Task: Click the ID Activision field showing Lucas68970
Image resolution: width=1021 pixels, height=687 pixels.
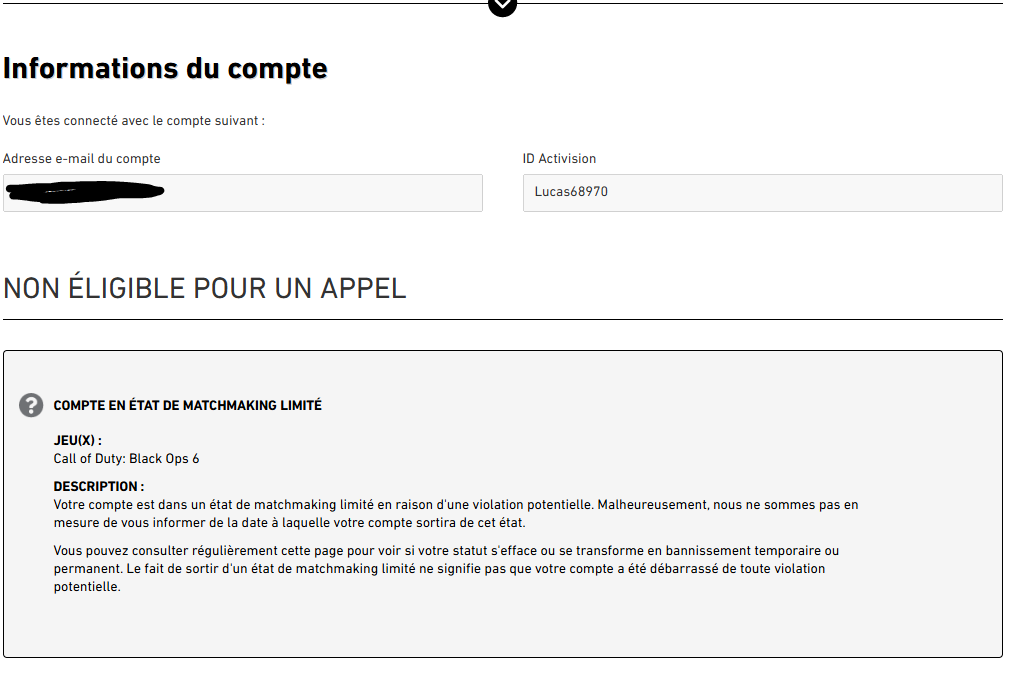Action: point(762,193)
